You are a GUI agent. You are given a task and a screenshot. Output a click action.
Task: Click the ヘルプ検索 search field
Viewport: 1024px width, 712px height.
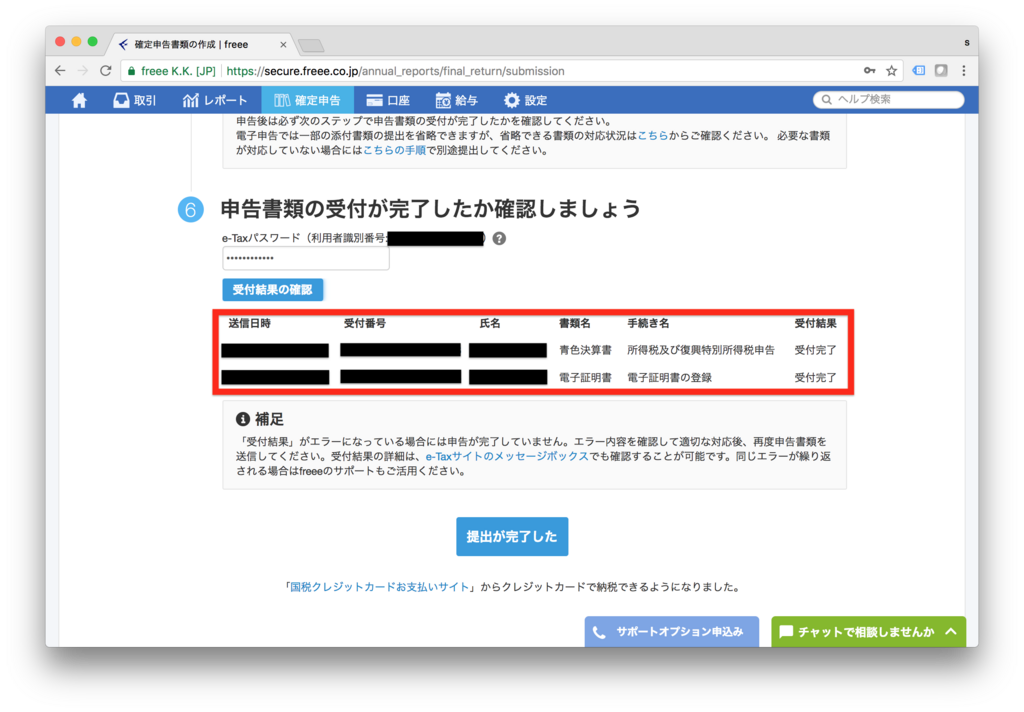pyautogui.click(x=889, y=99)
